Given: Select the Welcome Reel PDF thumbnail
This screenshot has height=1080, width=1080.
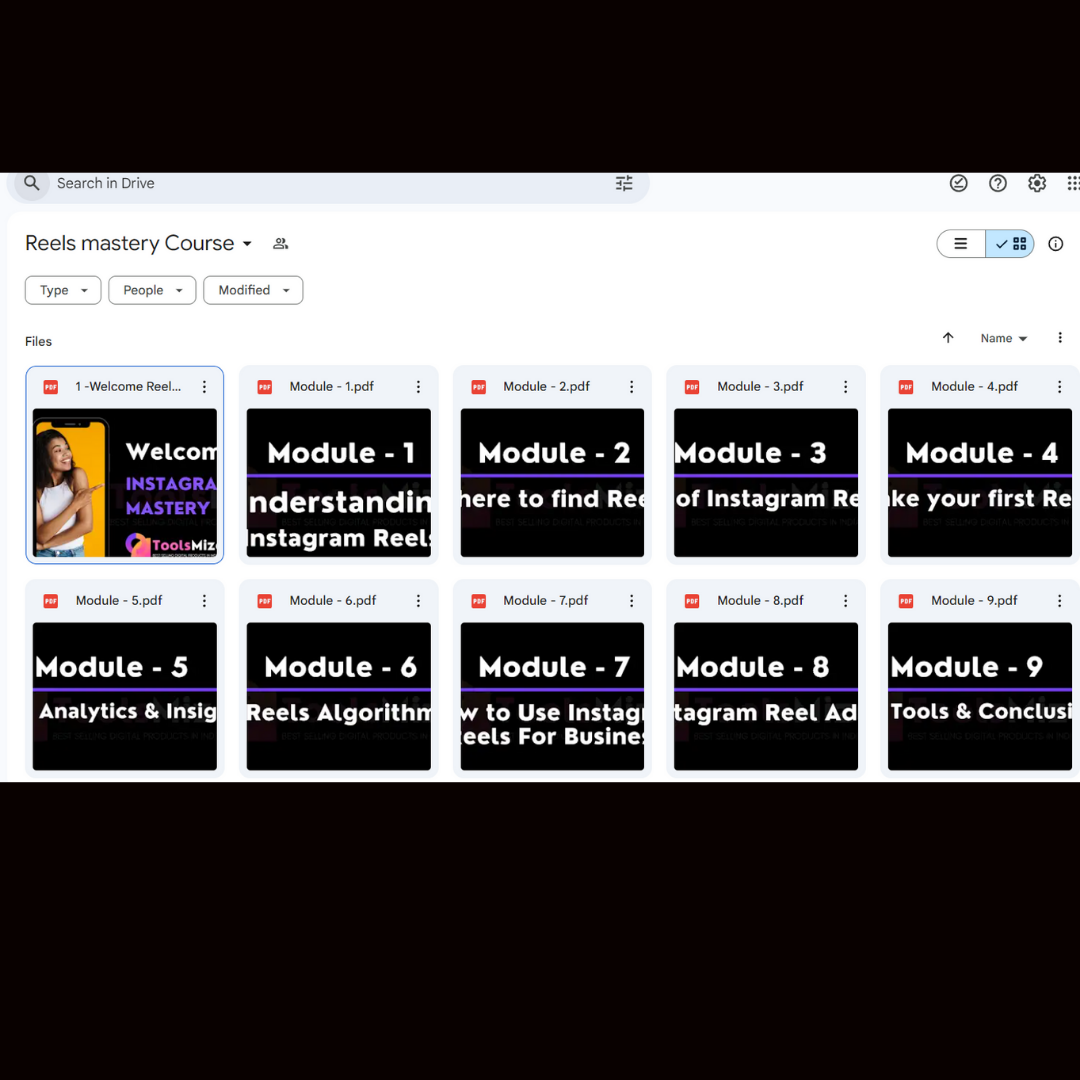Looking at the screenshot, I should 125,483.
